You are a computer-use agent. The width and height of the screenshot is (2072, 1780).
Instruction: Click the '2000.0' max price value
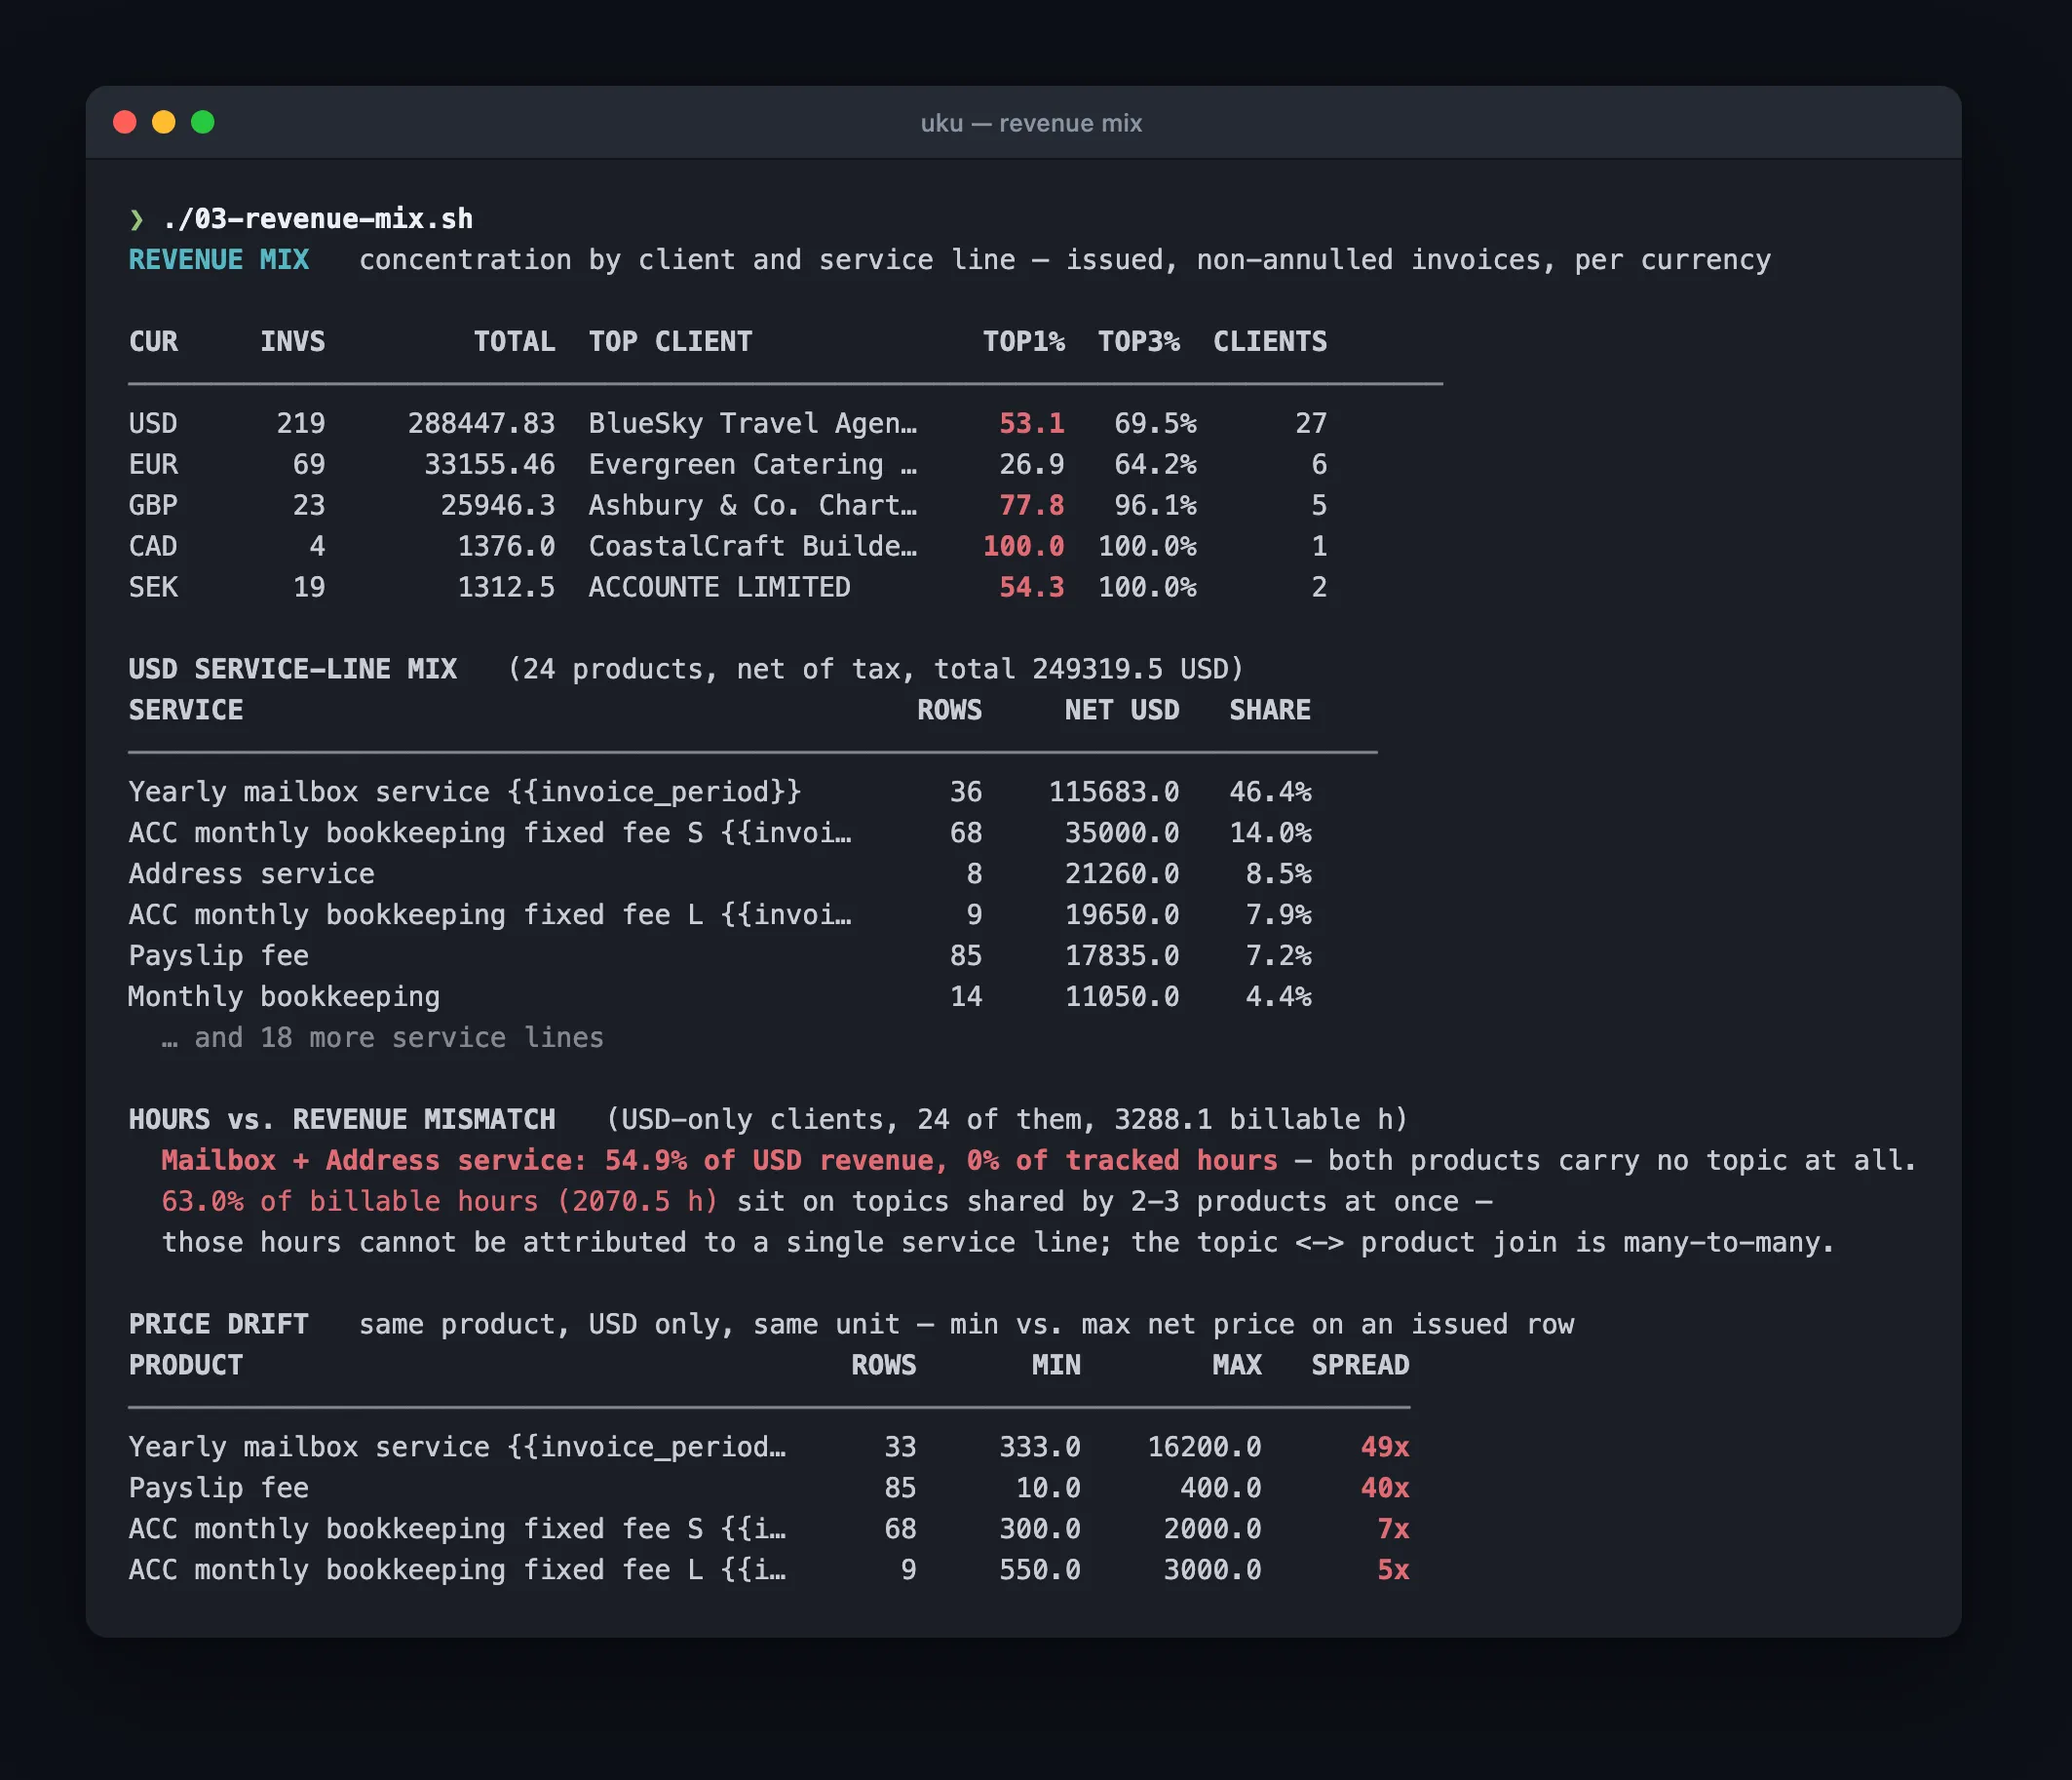click(1212, 1529)
